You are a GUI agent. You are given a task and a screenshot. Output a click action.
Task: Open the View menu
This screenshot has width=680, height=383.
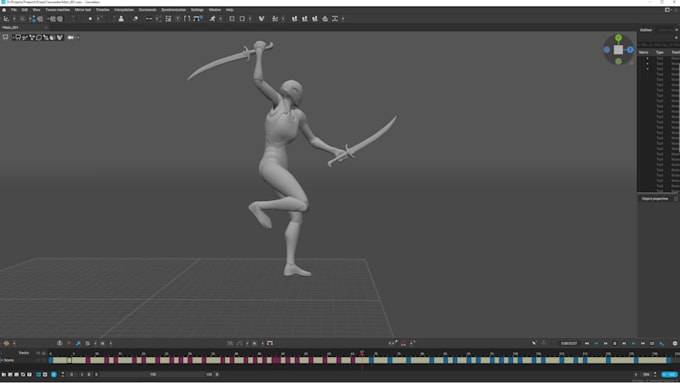click(x=36, y=10)
